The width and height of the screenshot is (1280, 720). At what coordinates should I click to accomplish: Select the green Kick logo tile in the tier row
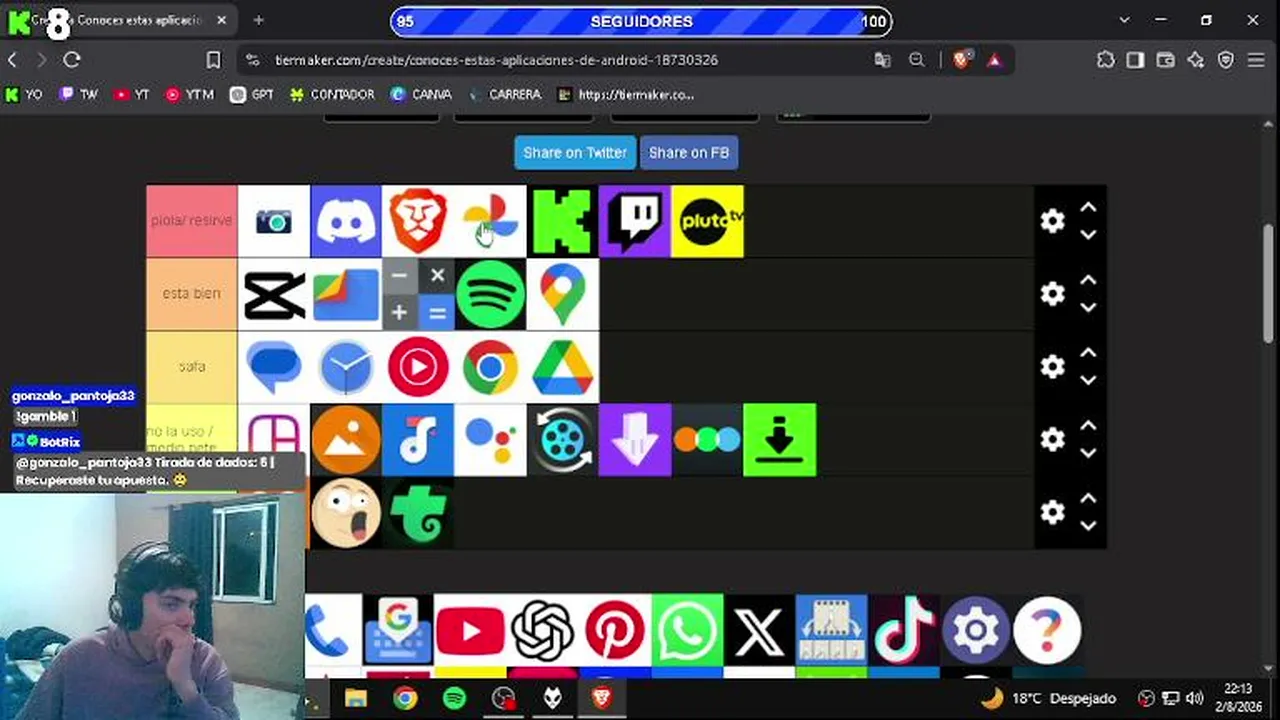562,221
